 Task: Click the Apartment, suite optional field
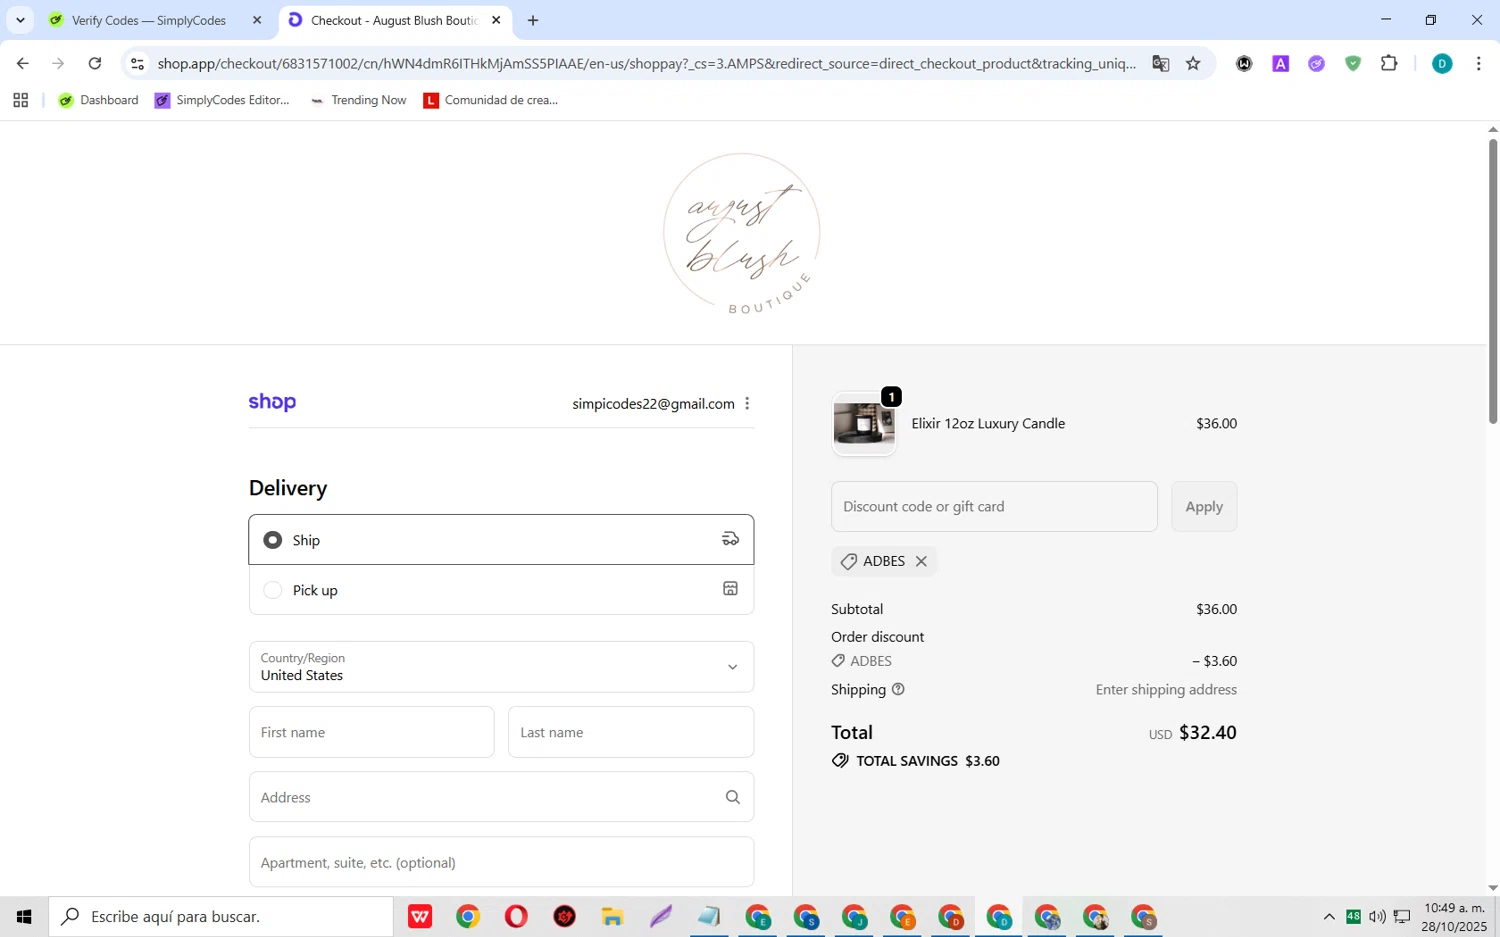[501, 862]
